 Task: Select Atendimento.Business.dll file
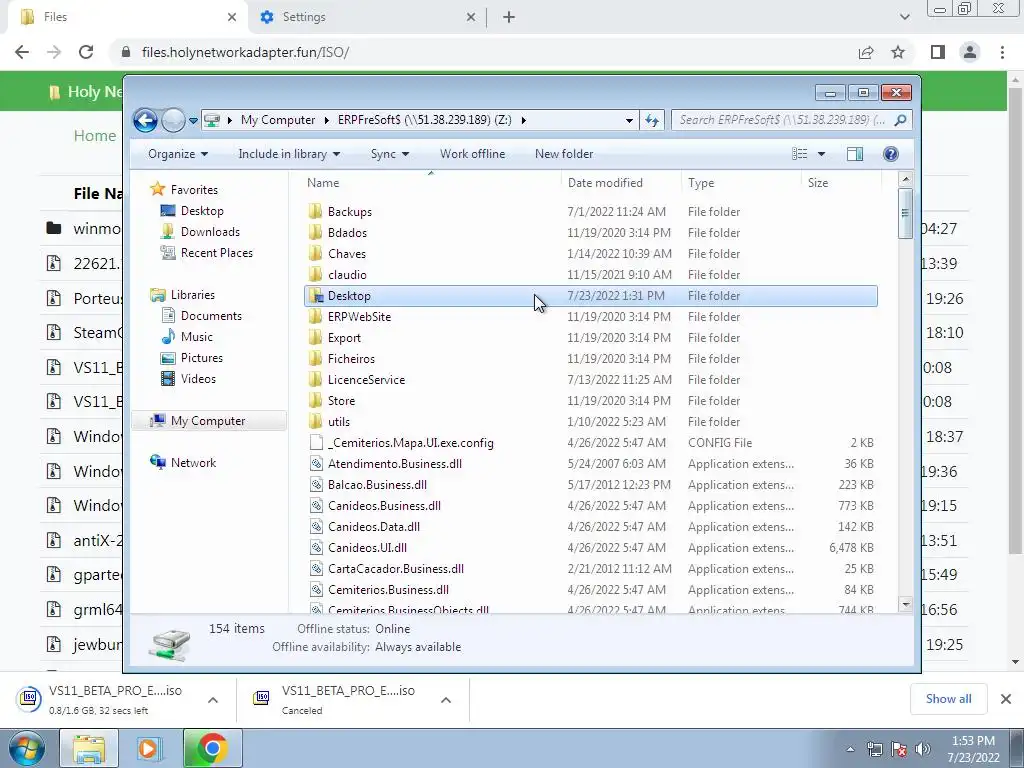click(590, 464)
